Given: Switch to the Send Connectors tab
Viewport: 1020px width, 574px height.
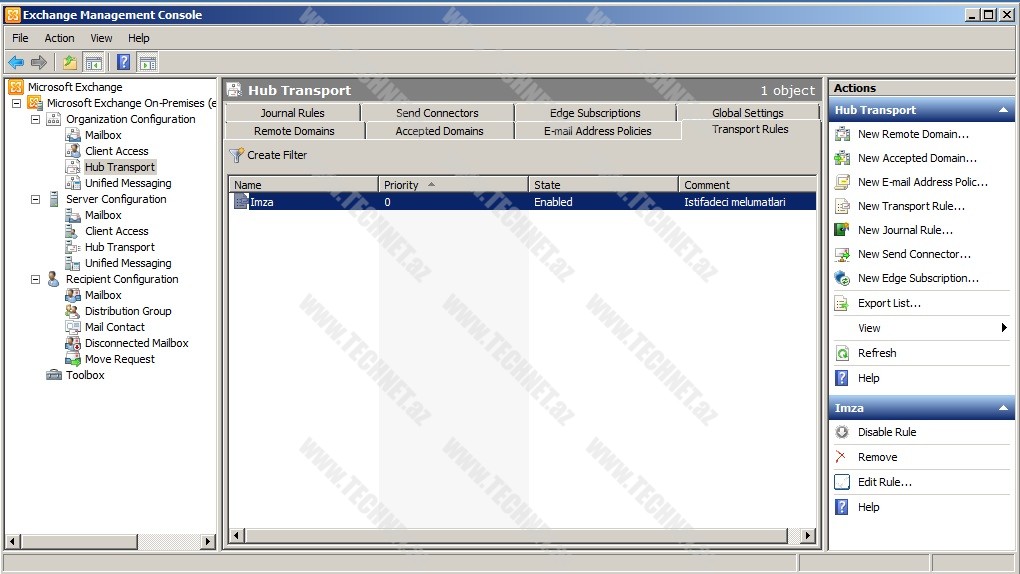Looking at the screenshot, I should (x=437, y=113).
